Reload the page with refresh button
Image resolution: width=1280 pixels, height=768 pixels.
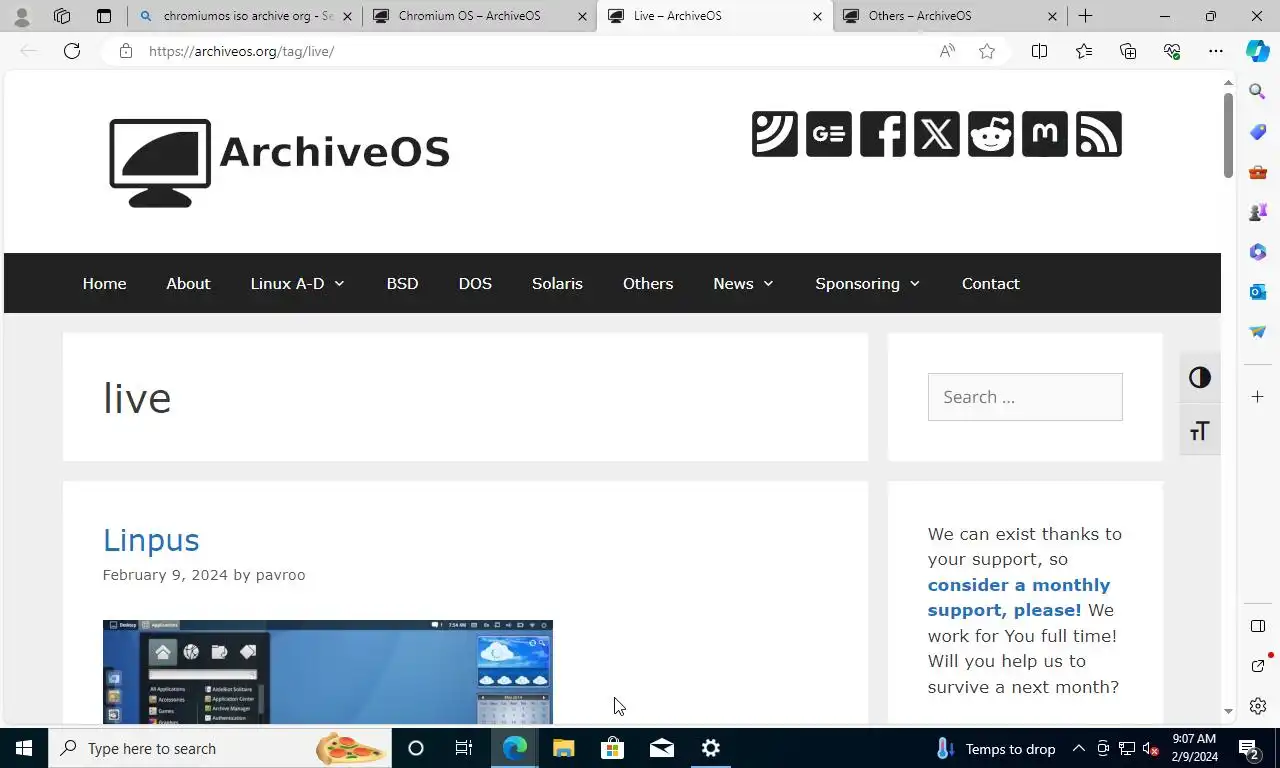tap(72, 51)
